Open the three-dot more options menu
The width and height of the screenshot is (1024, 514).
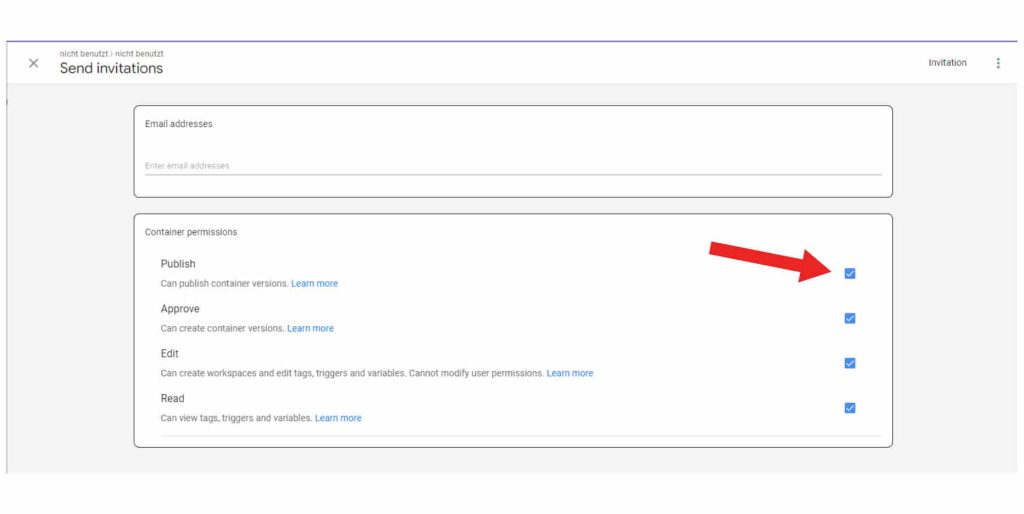(x=997, y=63)
